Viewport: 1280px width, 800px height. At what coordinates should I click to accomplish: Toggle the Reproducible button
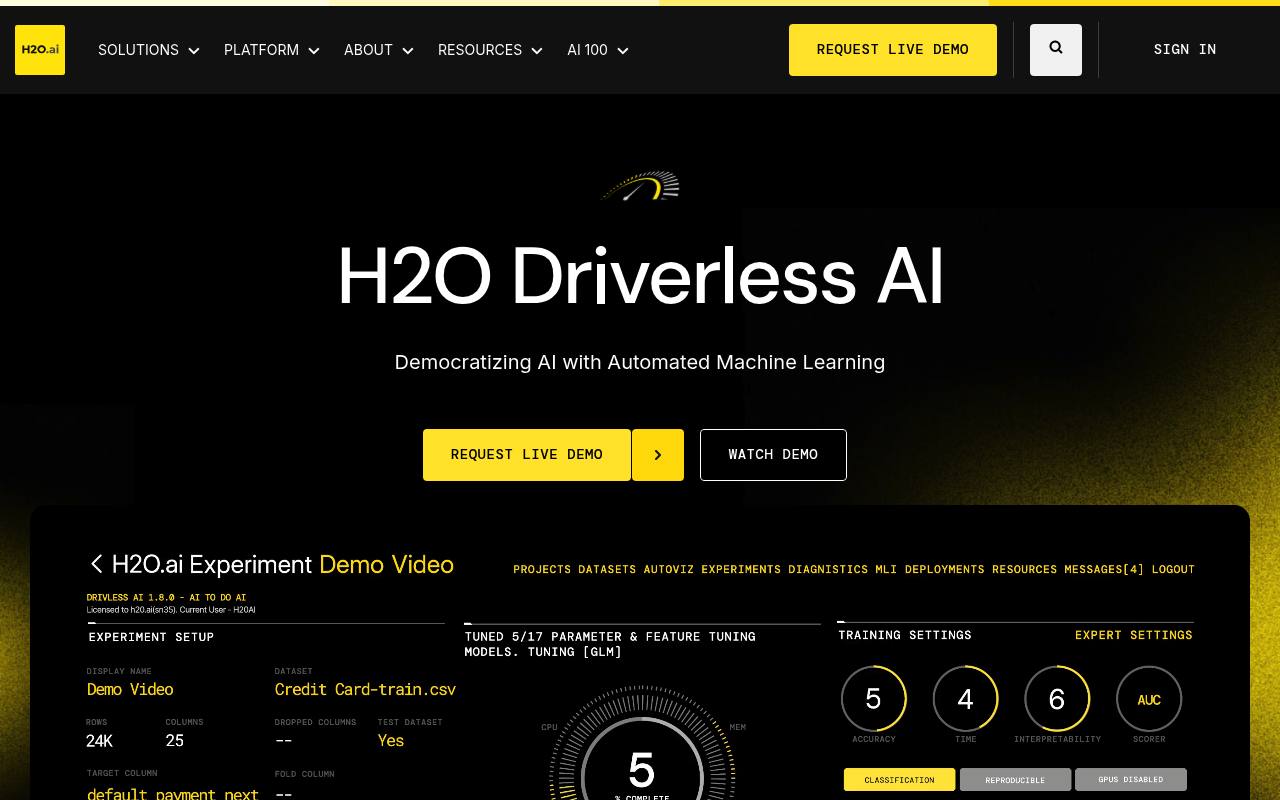click(1015, 780)
